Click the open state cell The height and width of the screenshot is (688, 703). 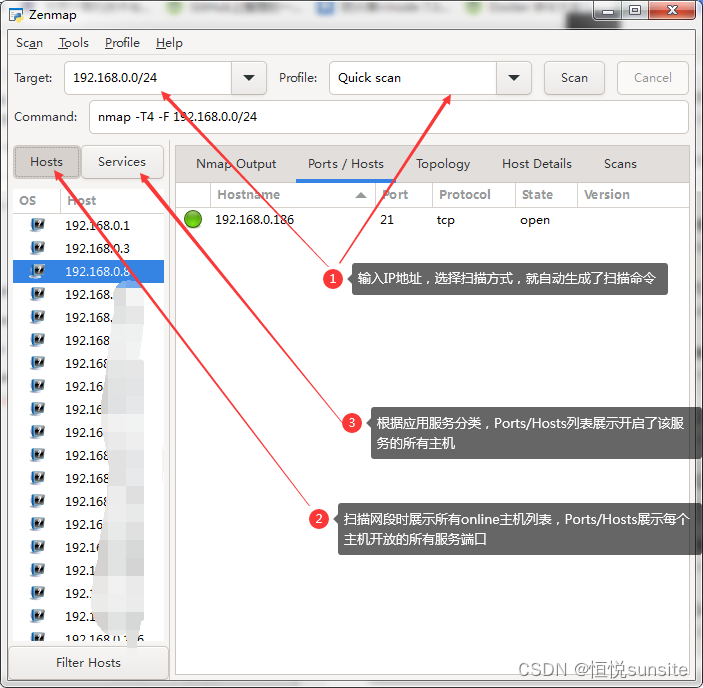[534, 221]
